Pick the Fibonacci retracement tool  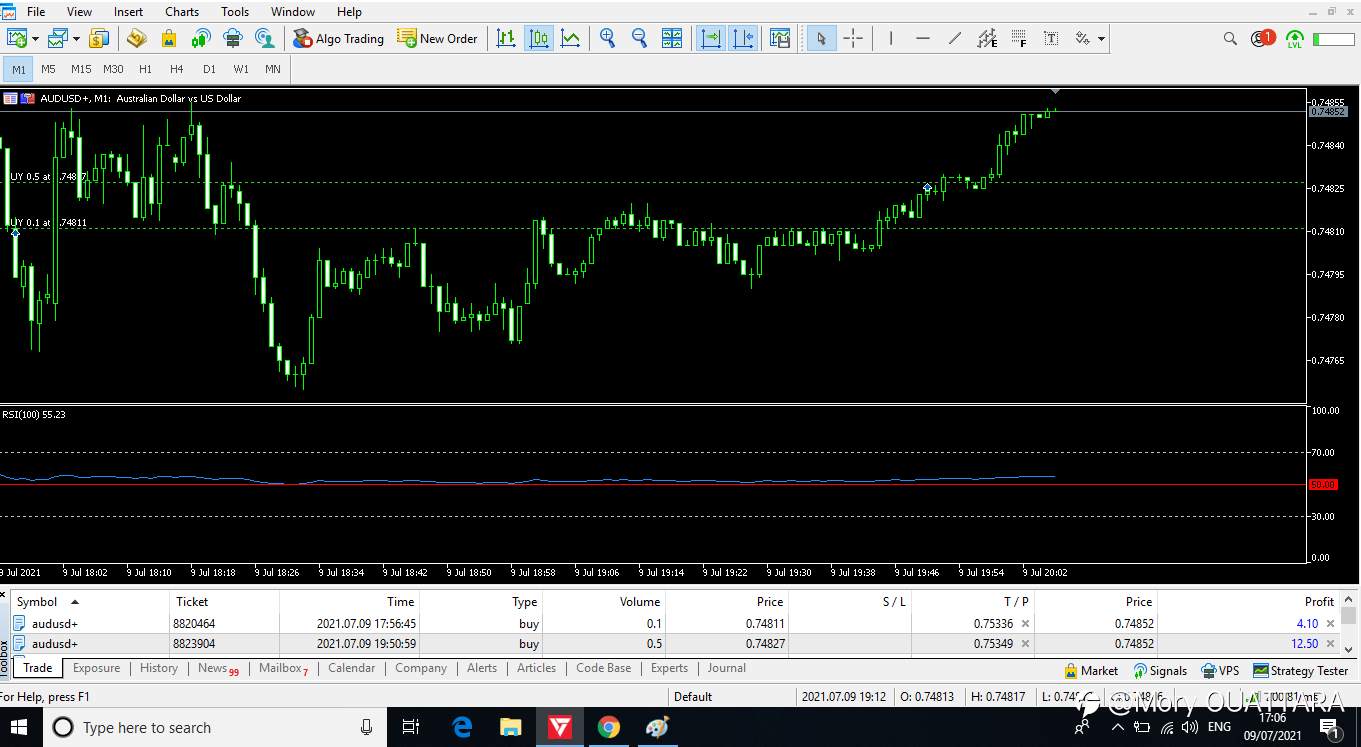1019,39
